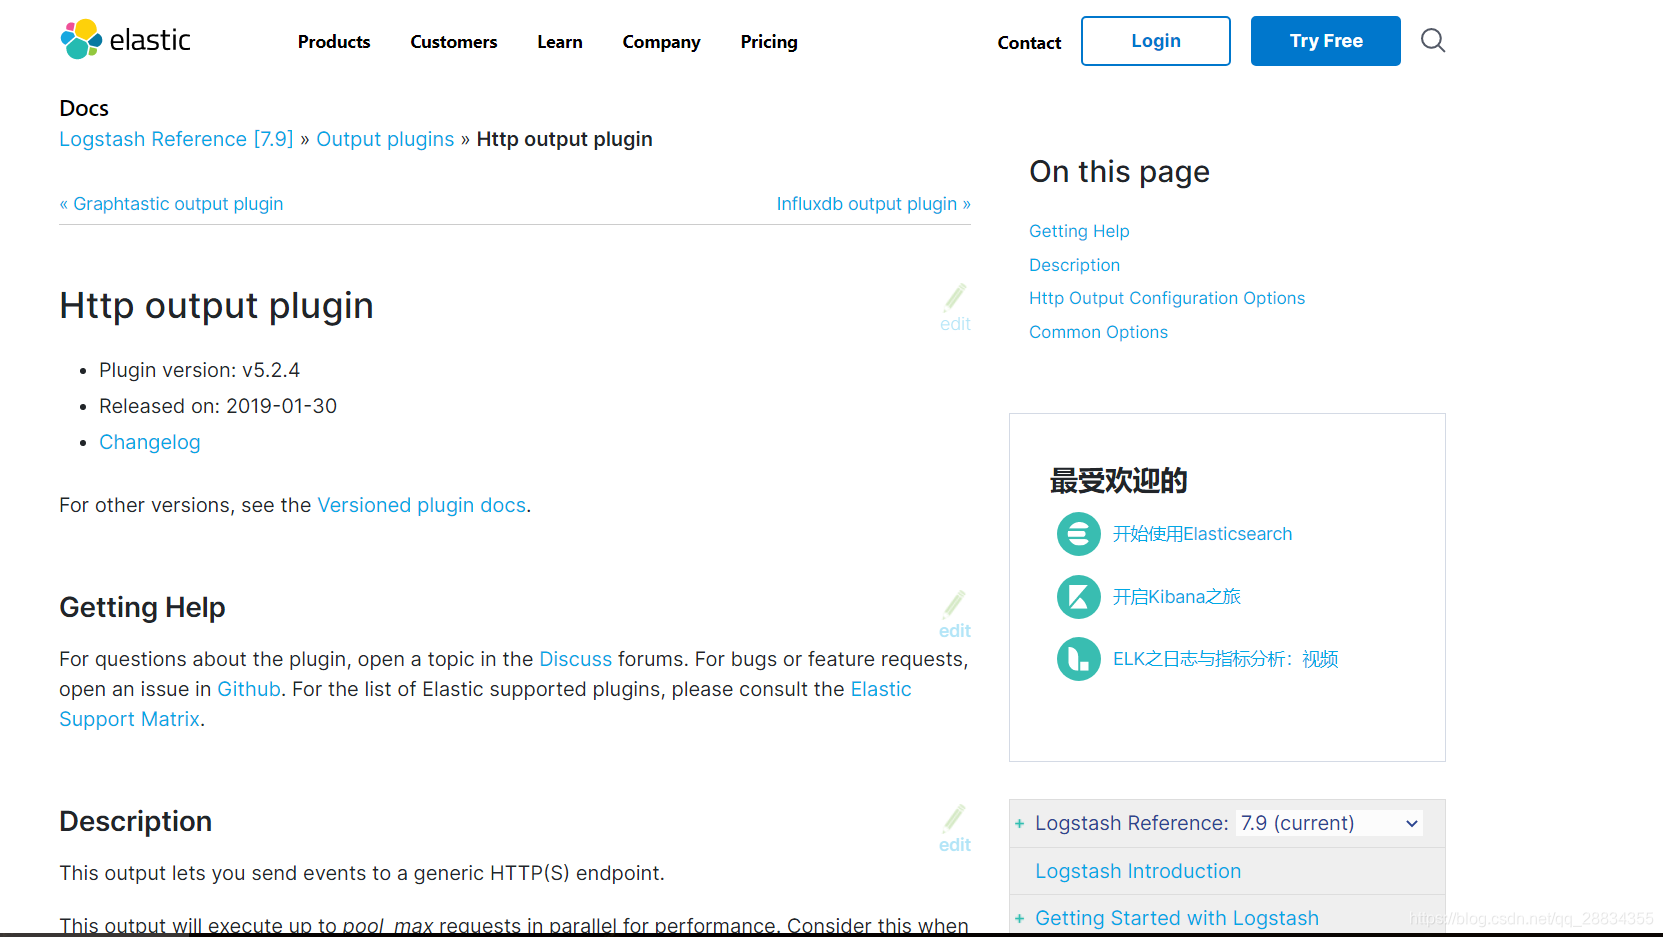
Task: Navigate to Influxdb output plugin
Action: tap(866, 203)
